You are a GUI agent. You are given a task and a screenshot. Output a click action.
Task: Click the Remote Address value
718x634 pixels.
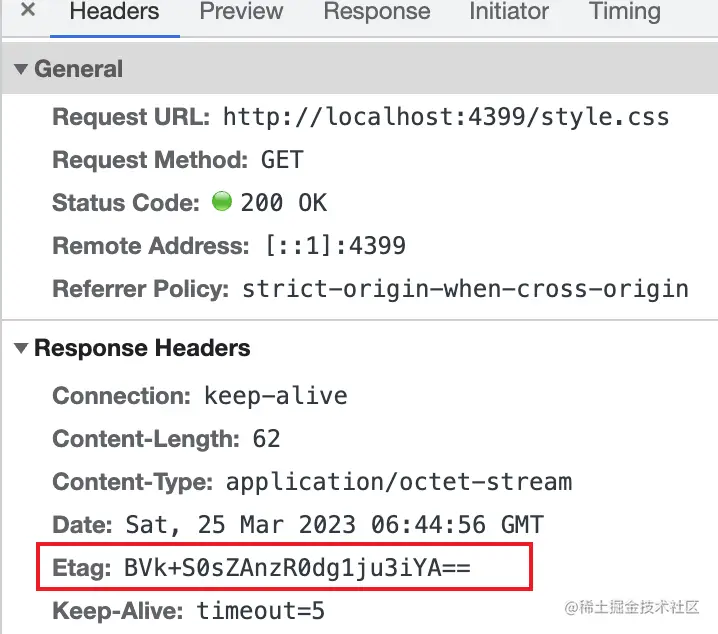click(335, 246)
